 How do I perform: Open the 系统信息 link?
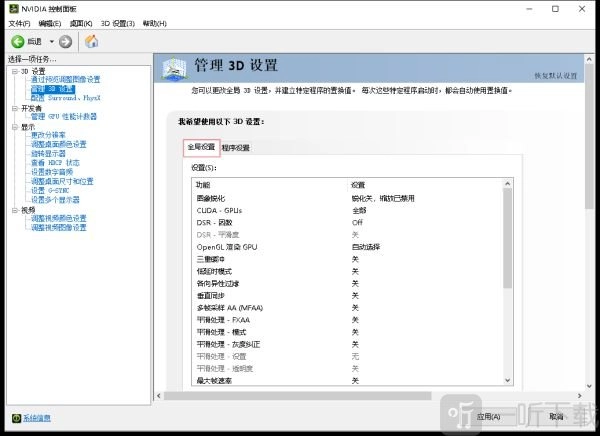tap(37, 418)
